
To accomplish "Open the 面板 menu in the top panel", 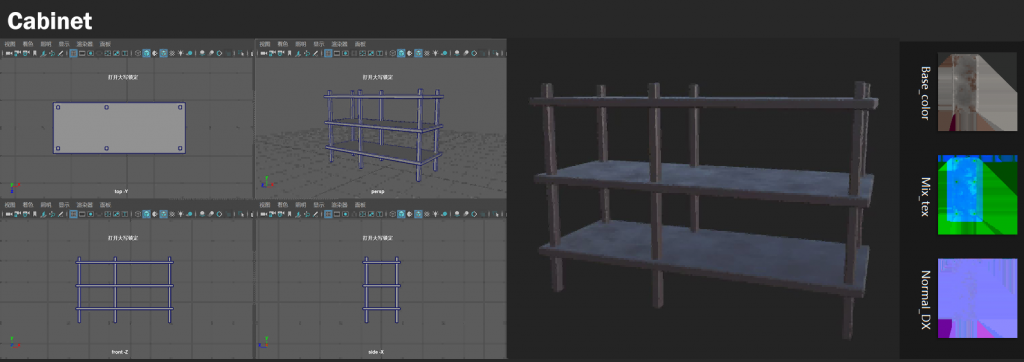I will click(105, 44).
